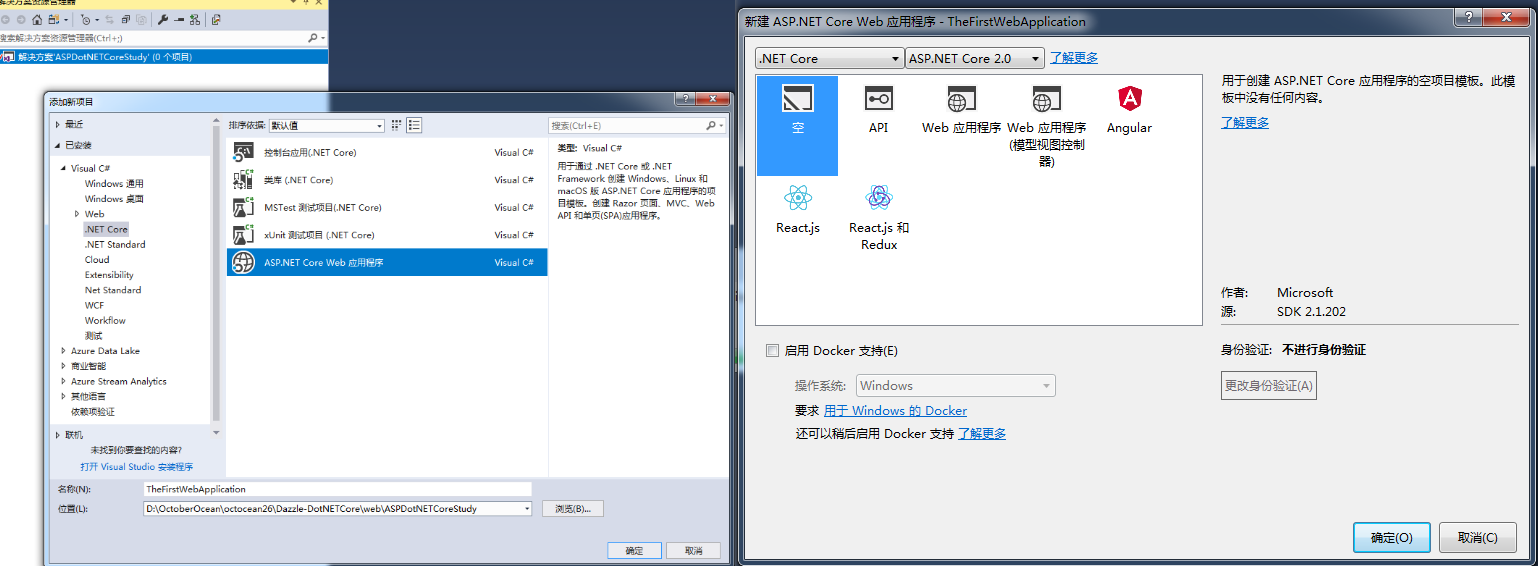The width and height of the screenshot is (1538, 566).
Task: Click search magnifier in 添加新项目 dialog
Action: click(712, 125)
